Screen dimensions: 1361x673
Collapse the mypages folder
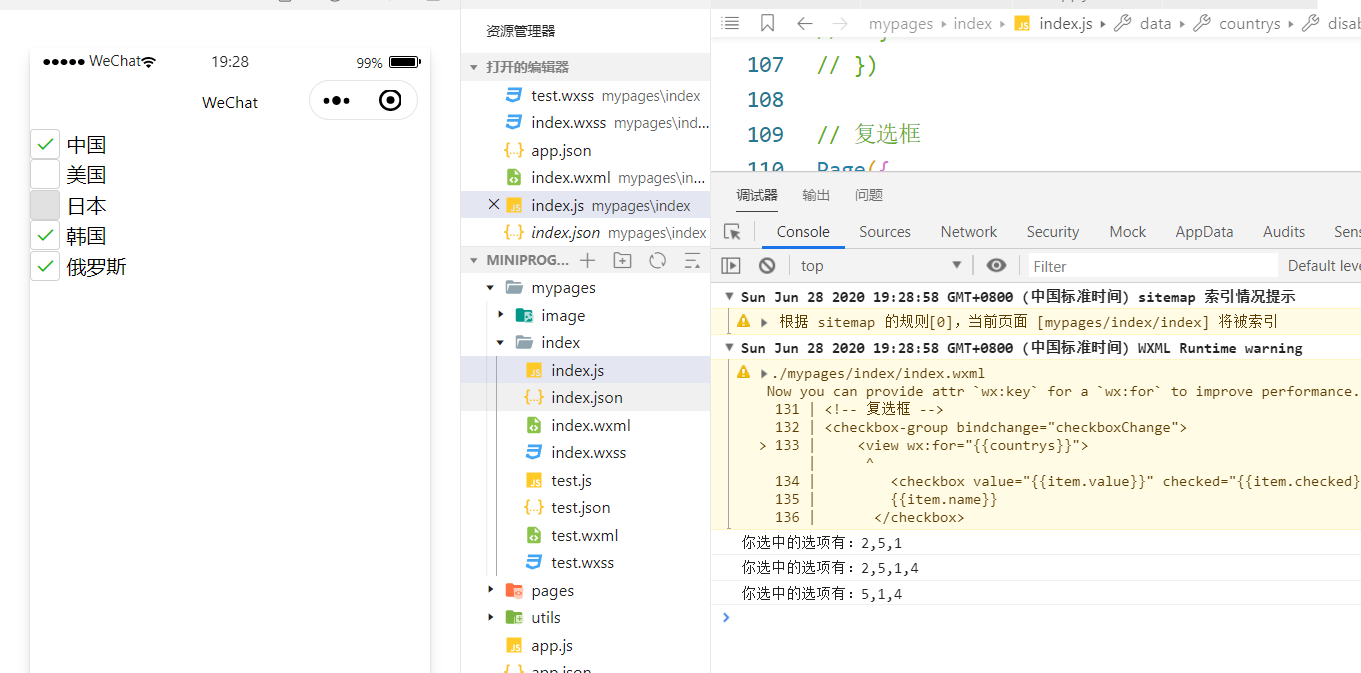(490, 288)
